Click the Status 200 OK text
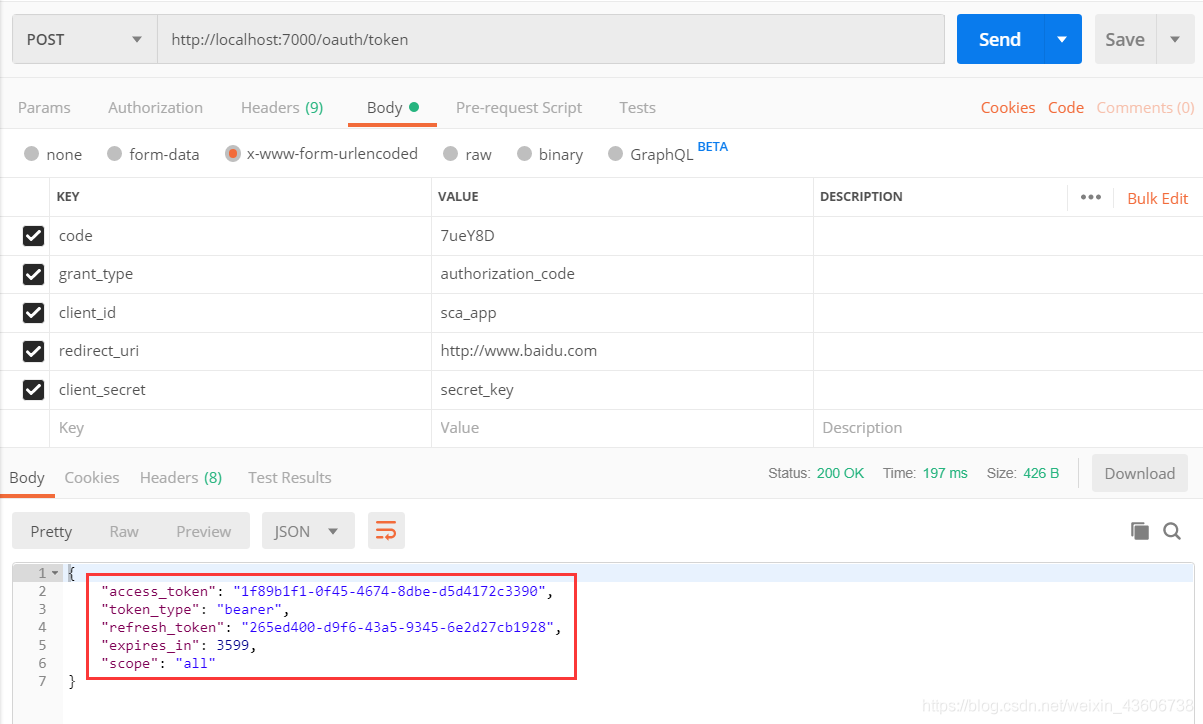The width and height of the screenshot is (1203, 724). click(x=816, y=473)
